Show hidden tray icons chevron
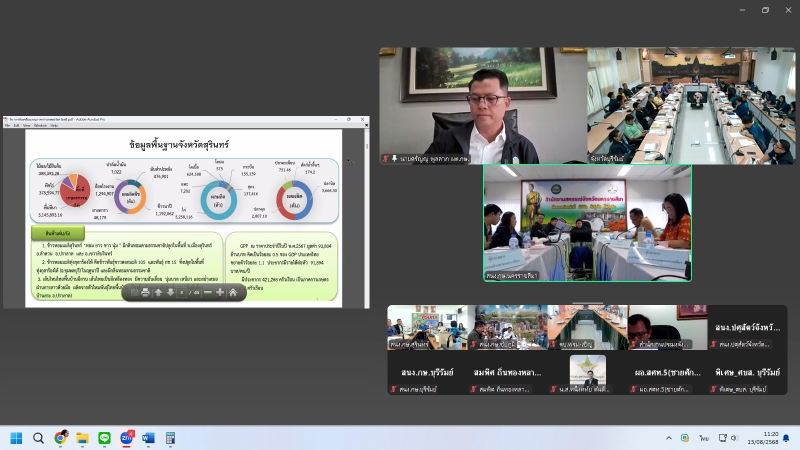Image resolution: width=800 pixels, height=450 pixels. tap(668, 438)
